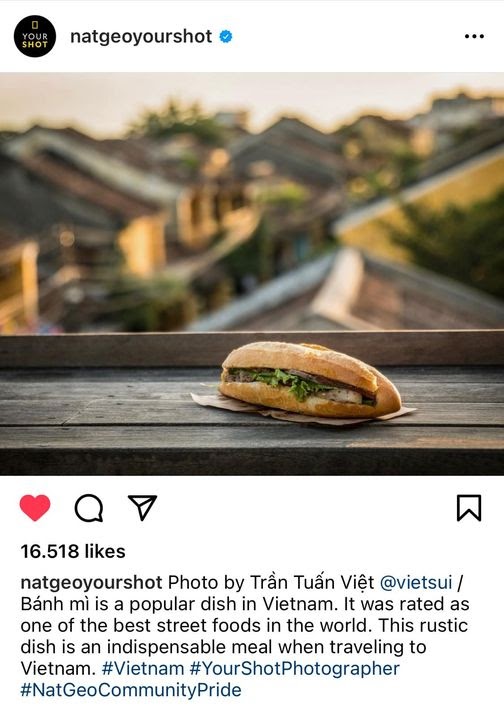The width and height of the screenshot is (504, 720).
Task: Open the #Vietnam hashtag
Action: pyautogui.click(x=143, y=668)
